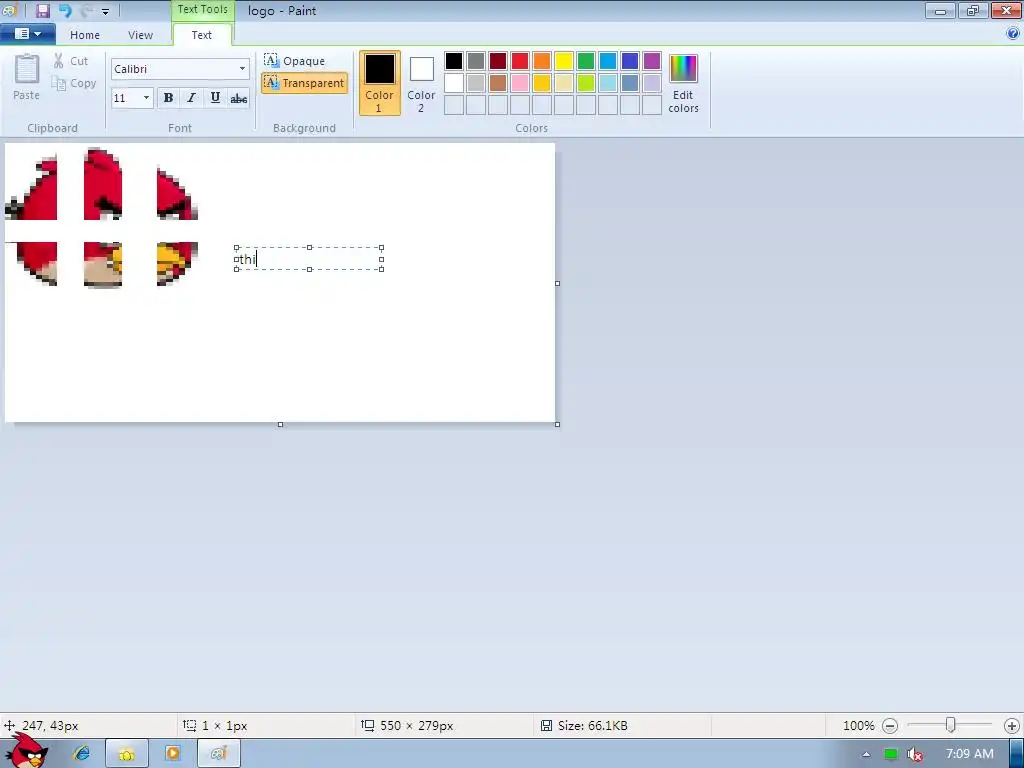This screenshot has height=768, width=1024.
Task: Pick the green color swatch
Action: tap(586, 61)
